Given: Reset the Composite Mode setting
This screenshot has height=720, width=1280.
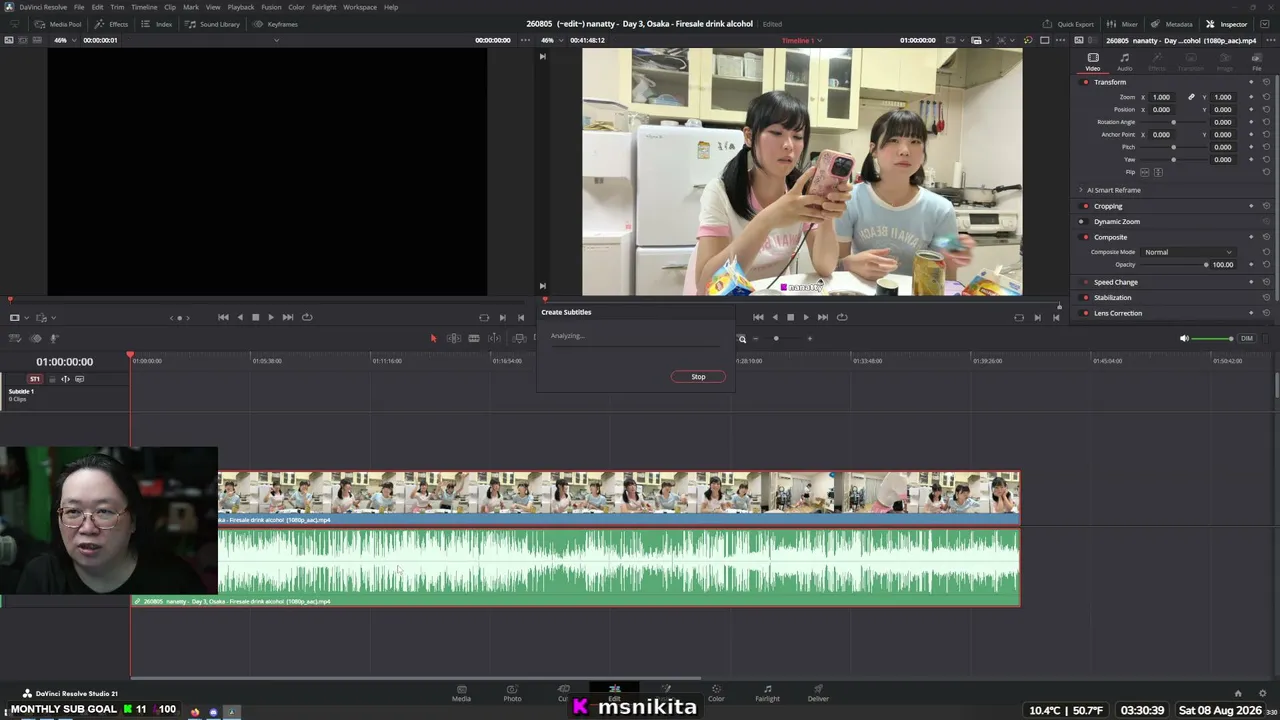Looking at the screenshot, I should tap(1266, 252).
